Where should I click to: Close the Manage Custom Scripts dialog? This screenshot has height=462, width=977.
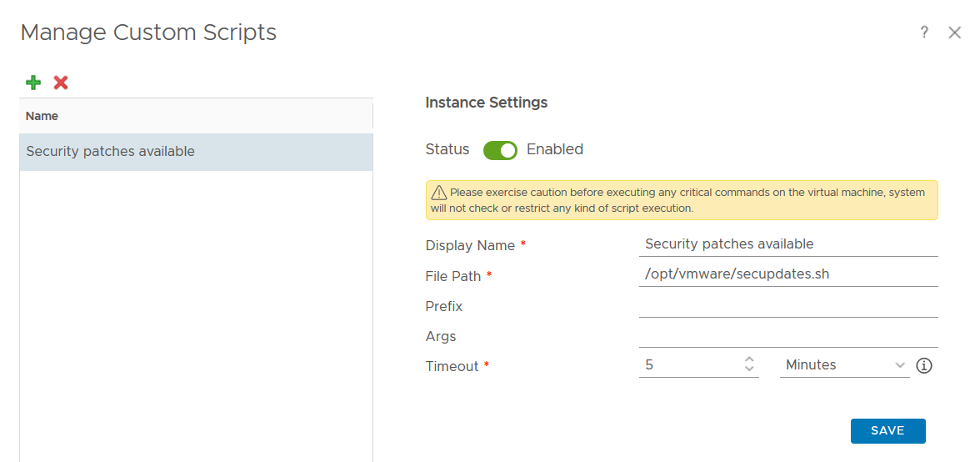pos(954,33)
